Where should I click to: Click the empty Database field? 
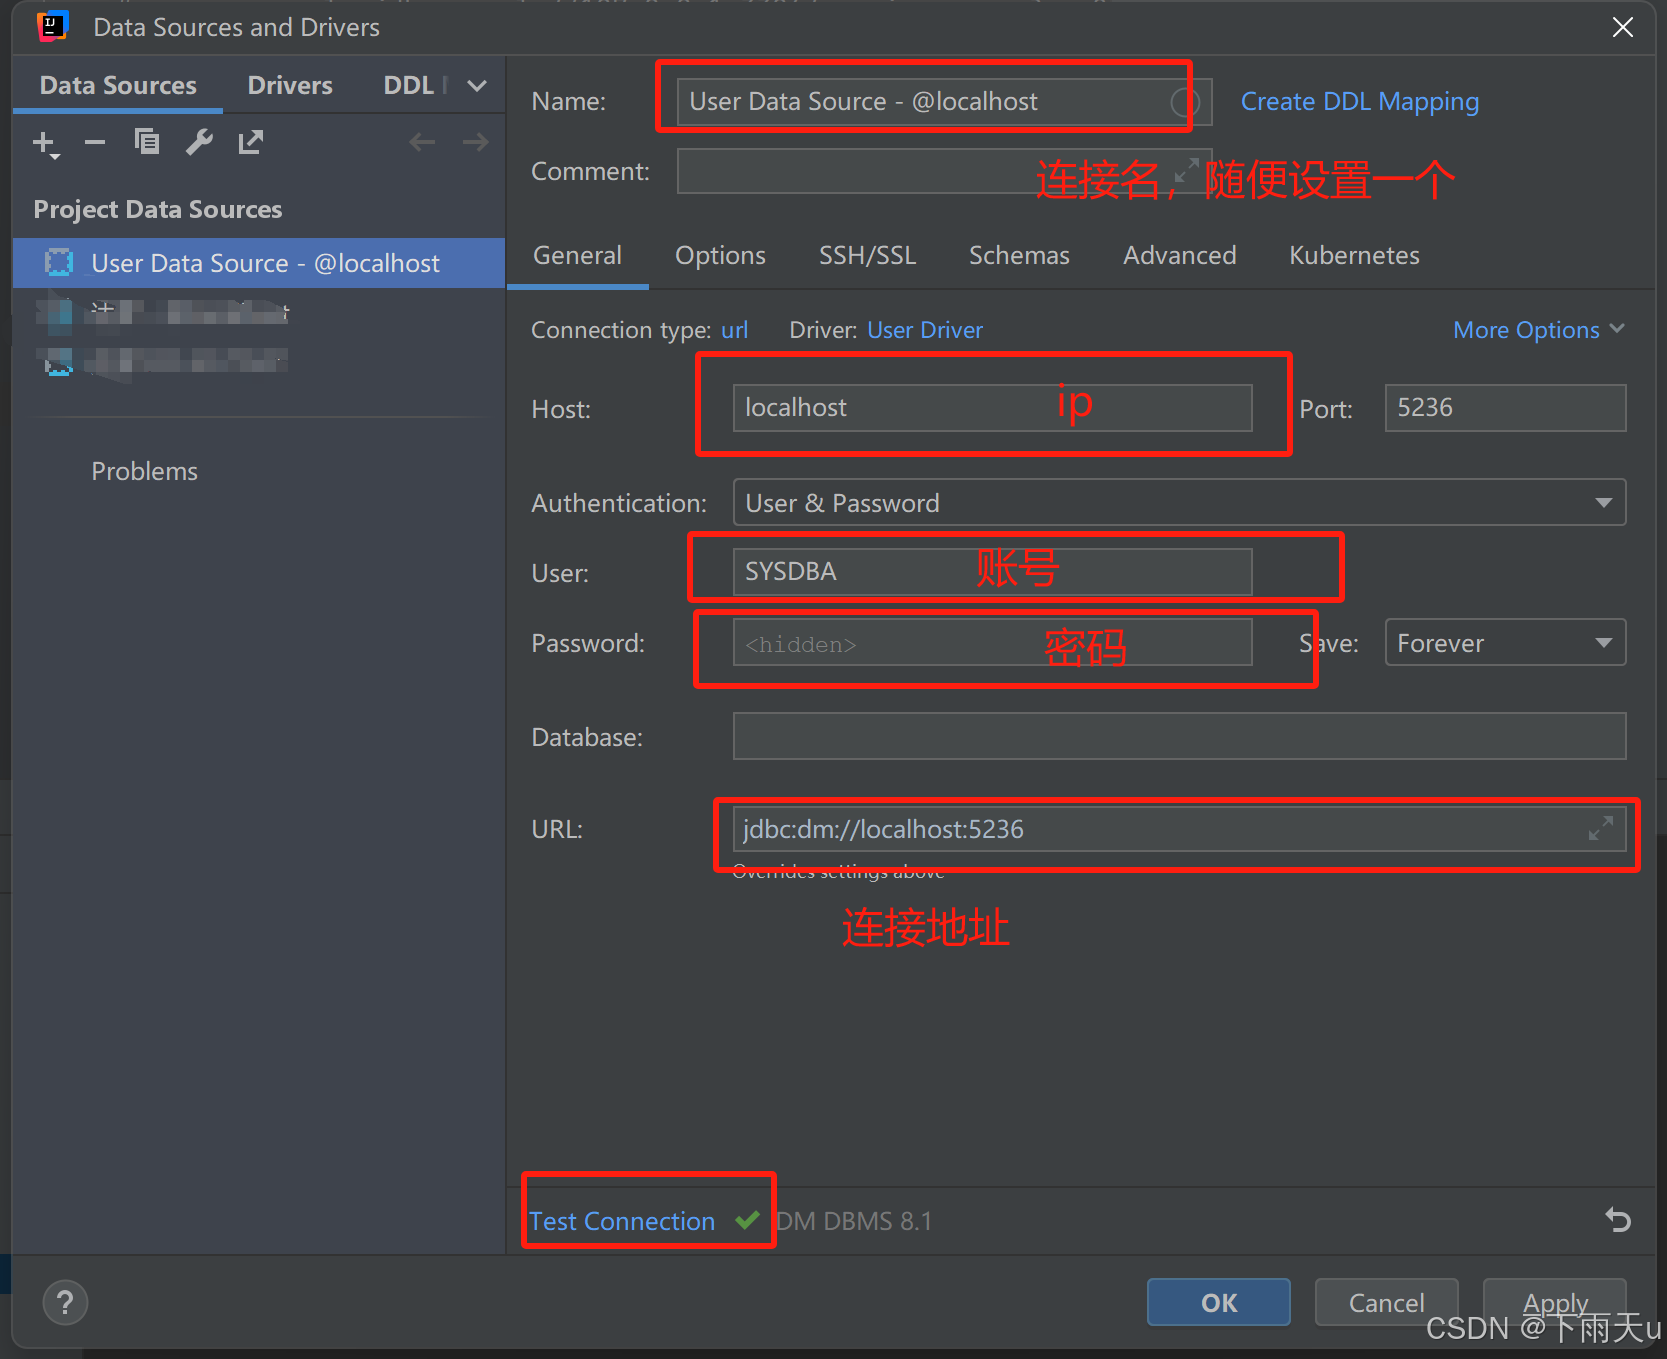tap(1179, 736)
